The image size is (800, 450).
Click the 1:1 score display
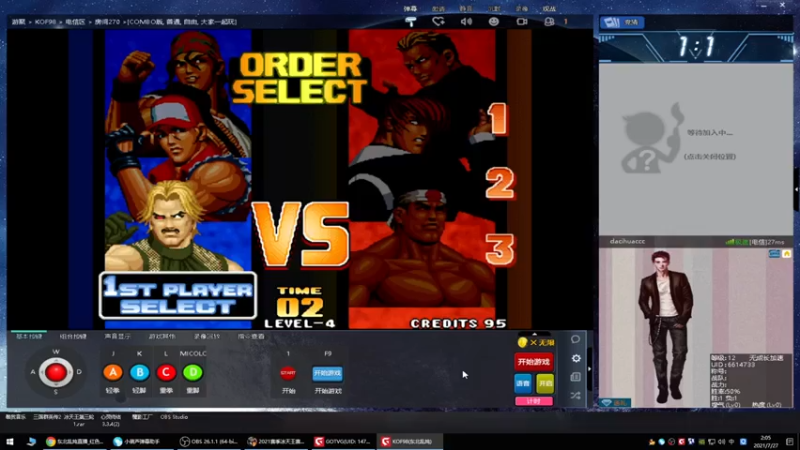[696, 47]
